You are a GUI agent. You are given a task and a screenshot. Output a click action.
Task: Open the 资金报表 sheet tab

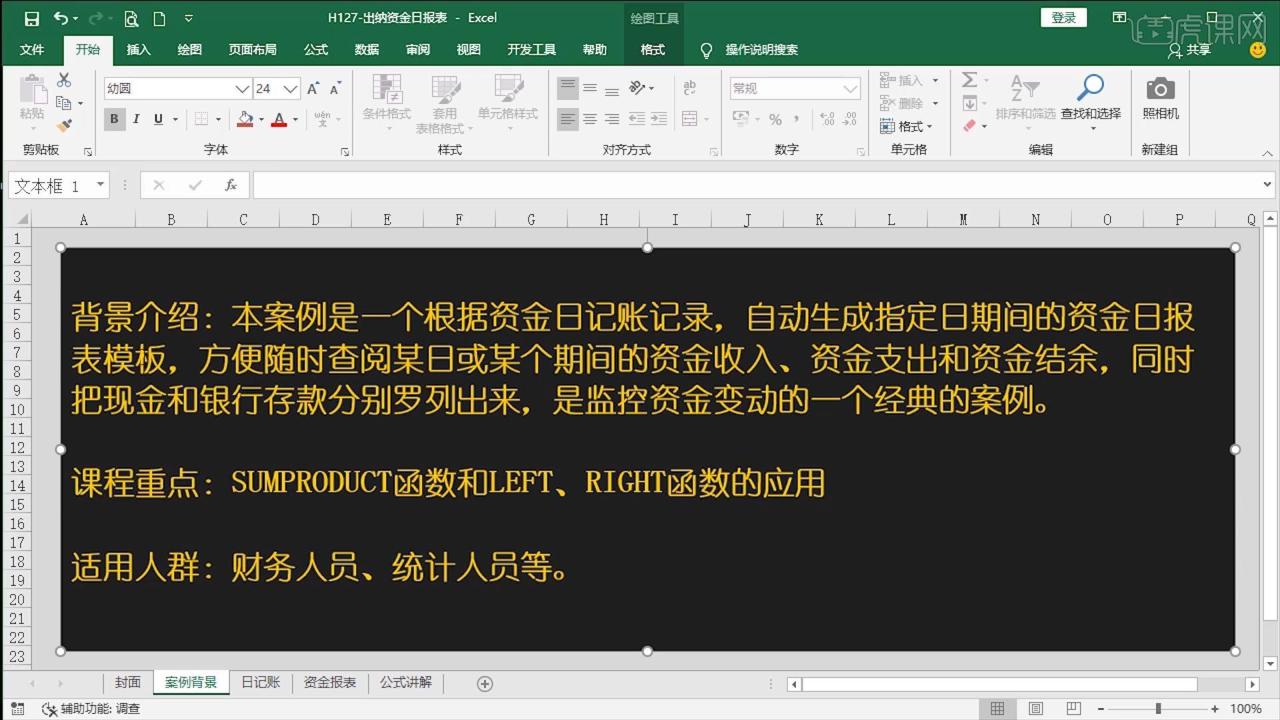pos(330,682)
